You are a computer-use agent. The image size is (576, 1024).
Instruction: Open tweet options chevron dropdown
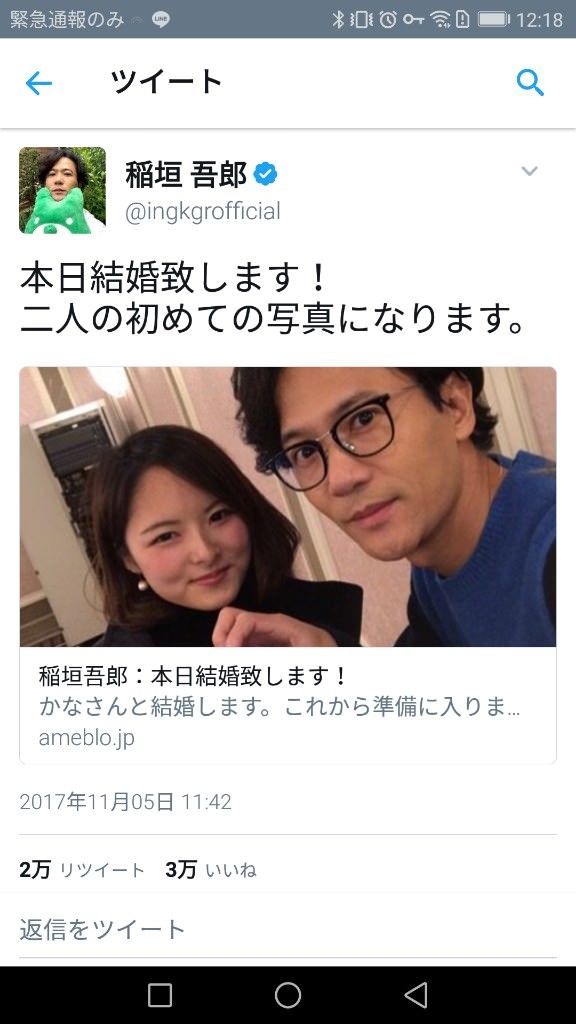[529, 171]
